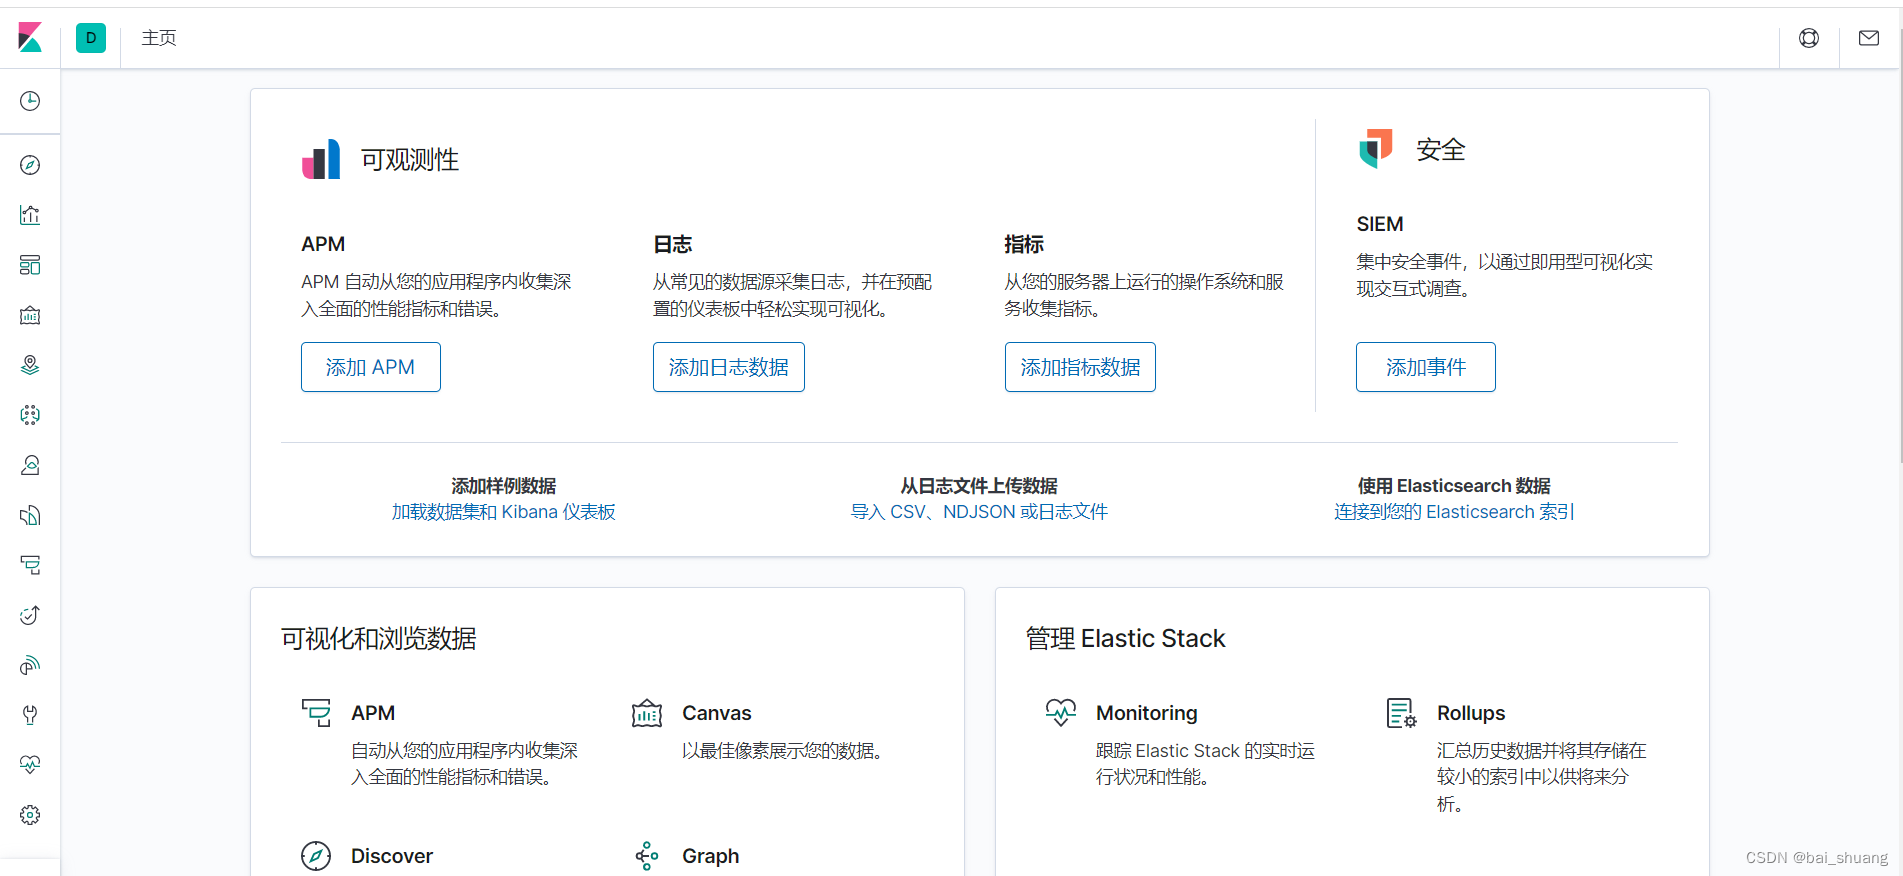
Task: Click 使用 Elasticsearch 数据 label
Action: pos(1454,486)
